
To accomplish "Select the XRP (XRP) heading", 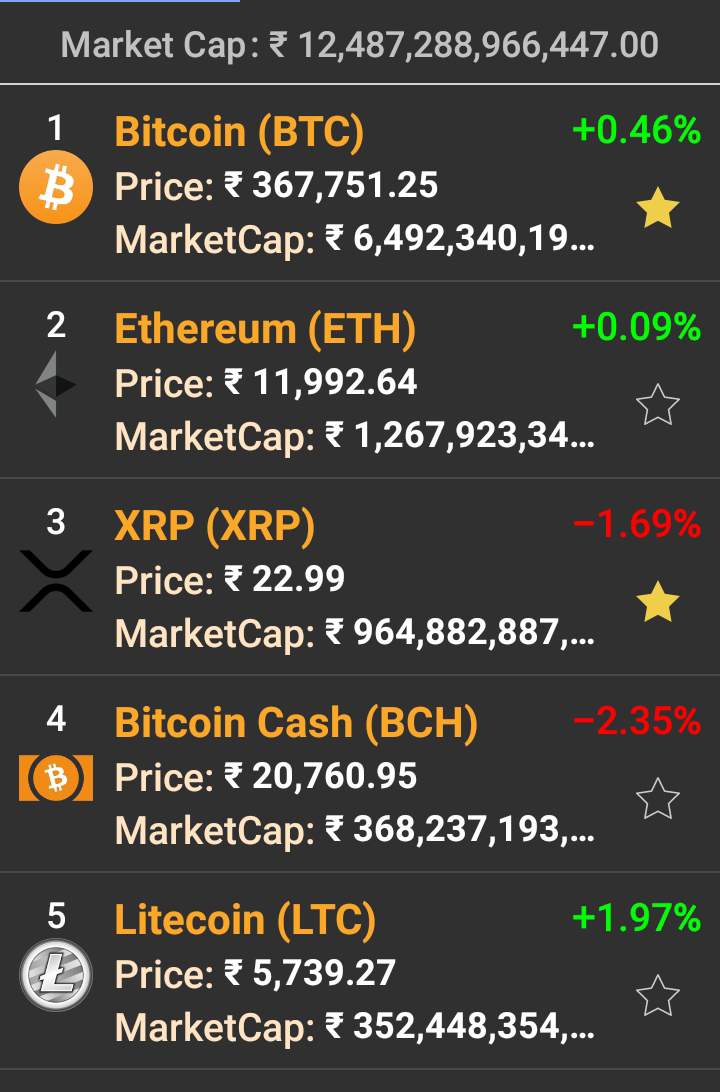I will [214, 526].
